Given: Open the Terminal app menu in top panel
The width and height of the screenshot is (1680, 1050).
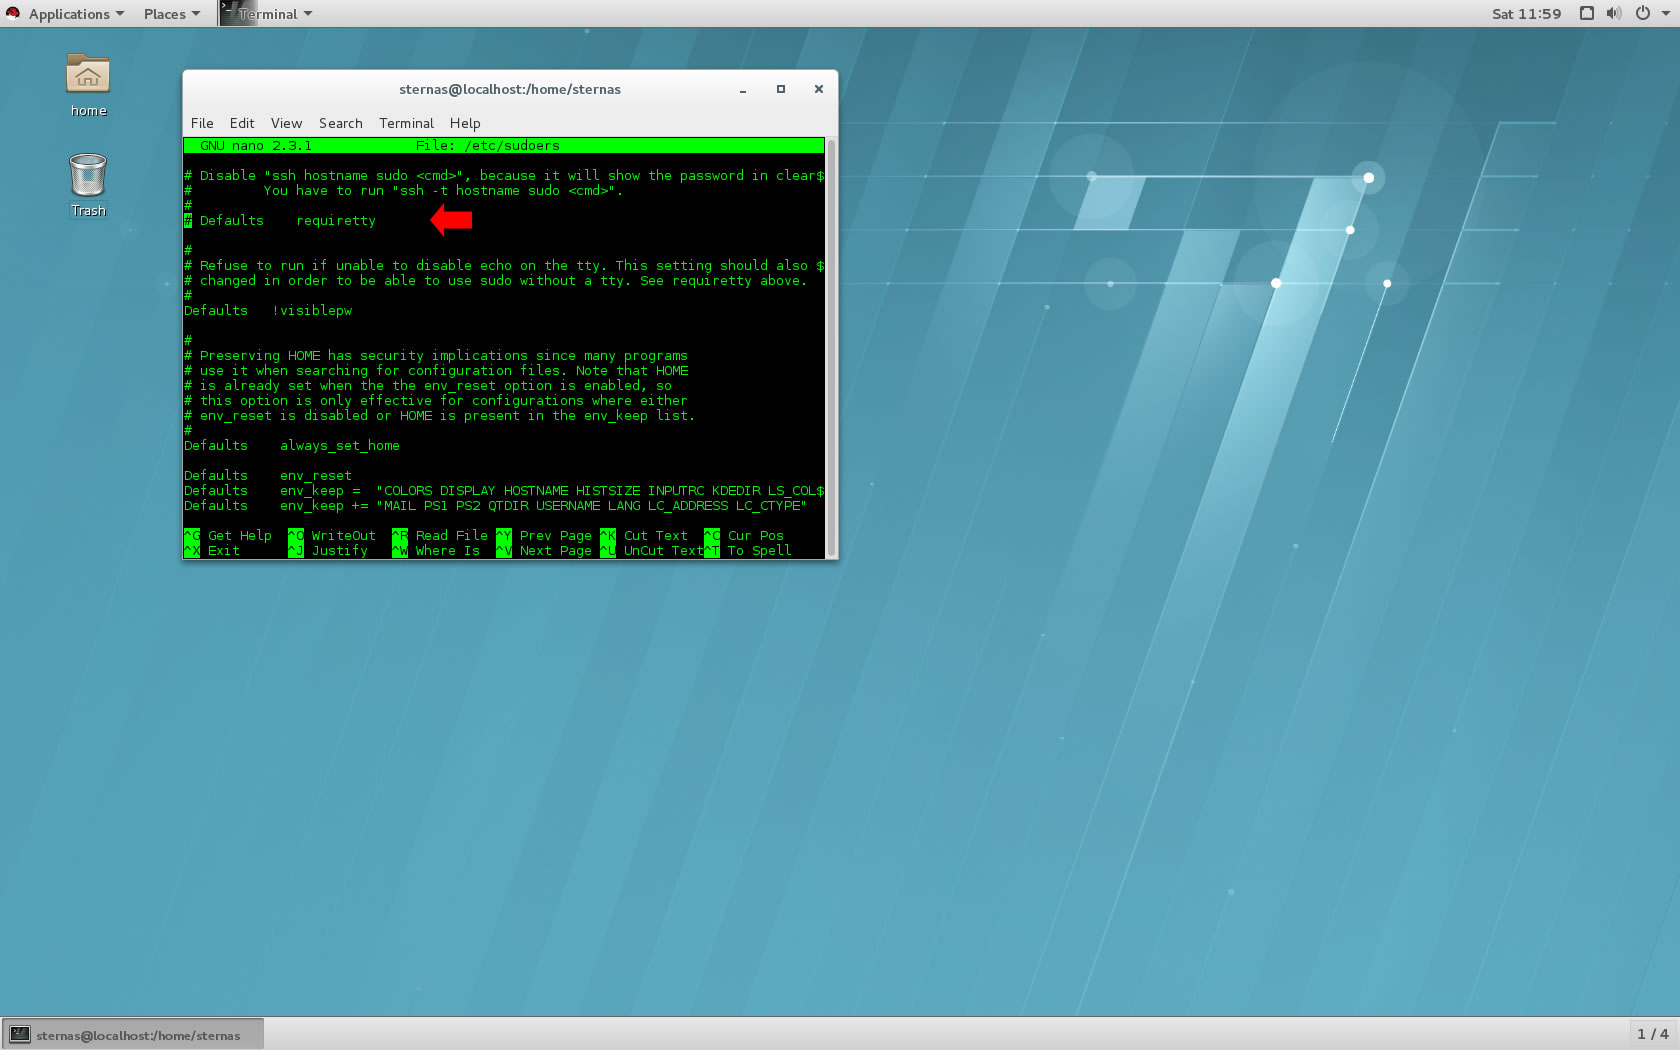Looking at the screenshot, I should tap(267, 13).
